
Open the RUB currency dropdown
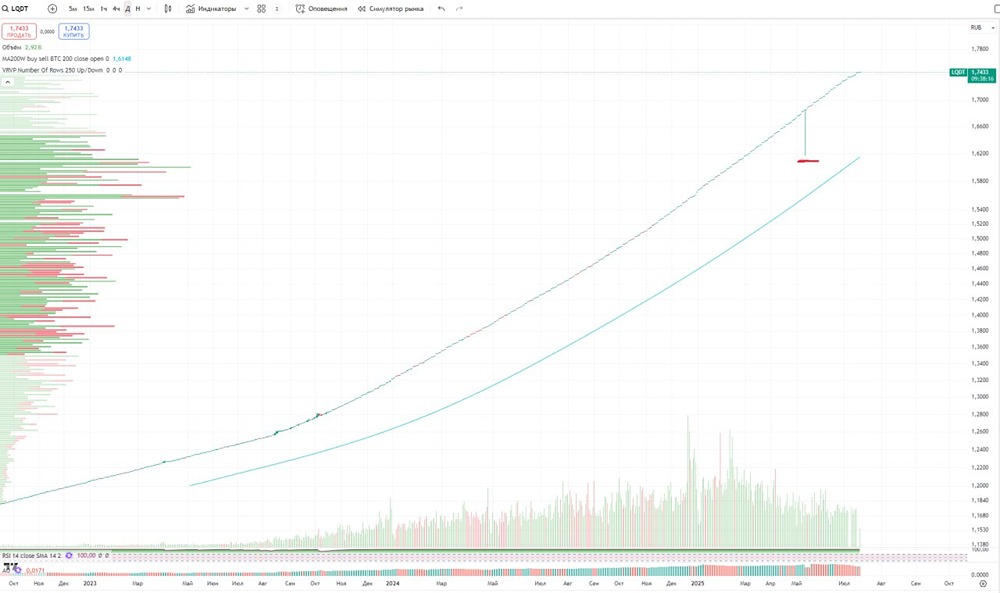tap(982, 27)
